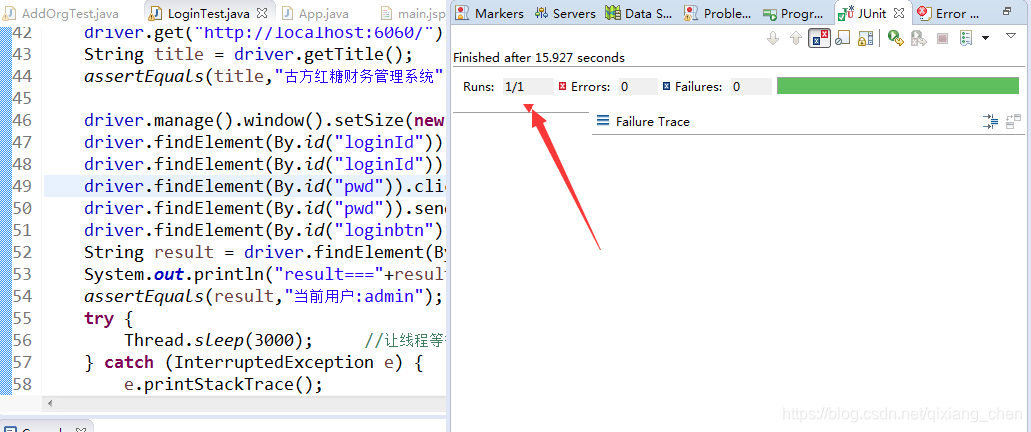The image size is (1031, 432).
Task: Close the LoginTest.java editor tab
Action: pos(262,13)
